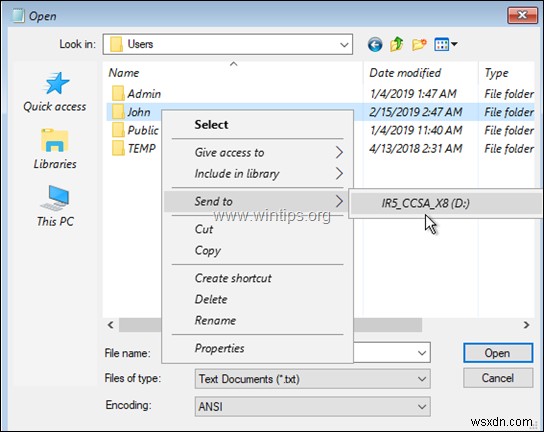Choose Send to in context menu
This screenshot has height=432, width=544.
(x=256, y=201)
